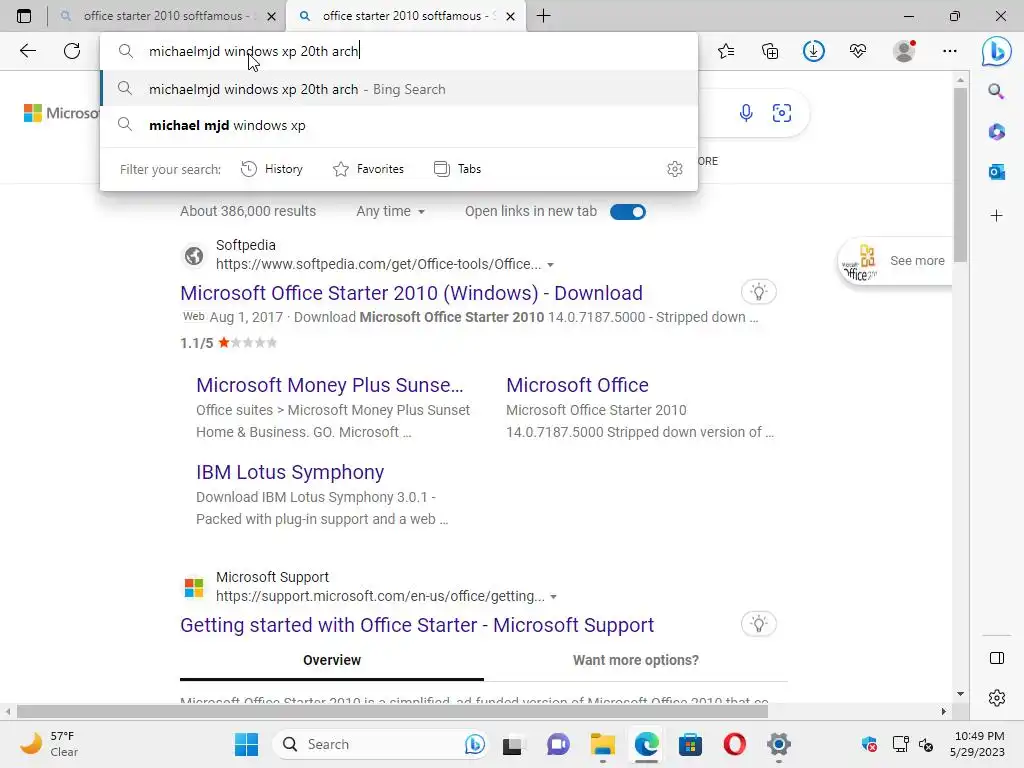This screenshot has height=768, width=1024.
Task: Expand Softpedia URL dropdown arrow
Action: [x=551, y=264]
